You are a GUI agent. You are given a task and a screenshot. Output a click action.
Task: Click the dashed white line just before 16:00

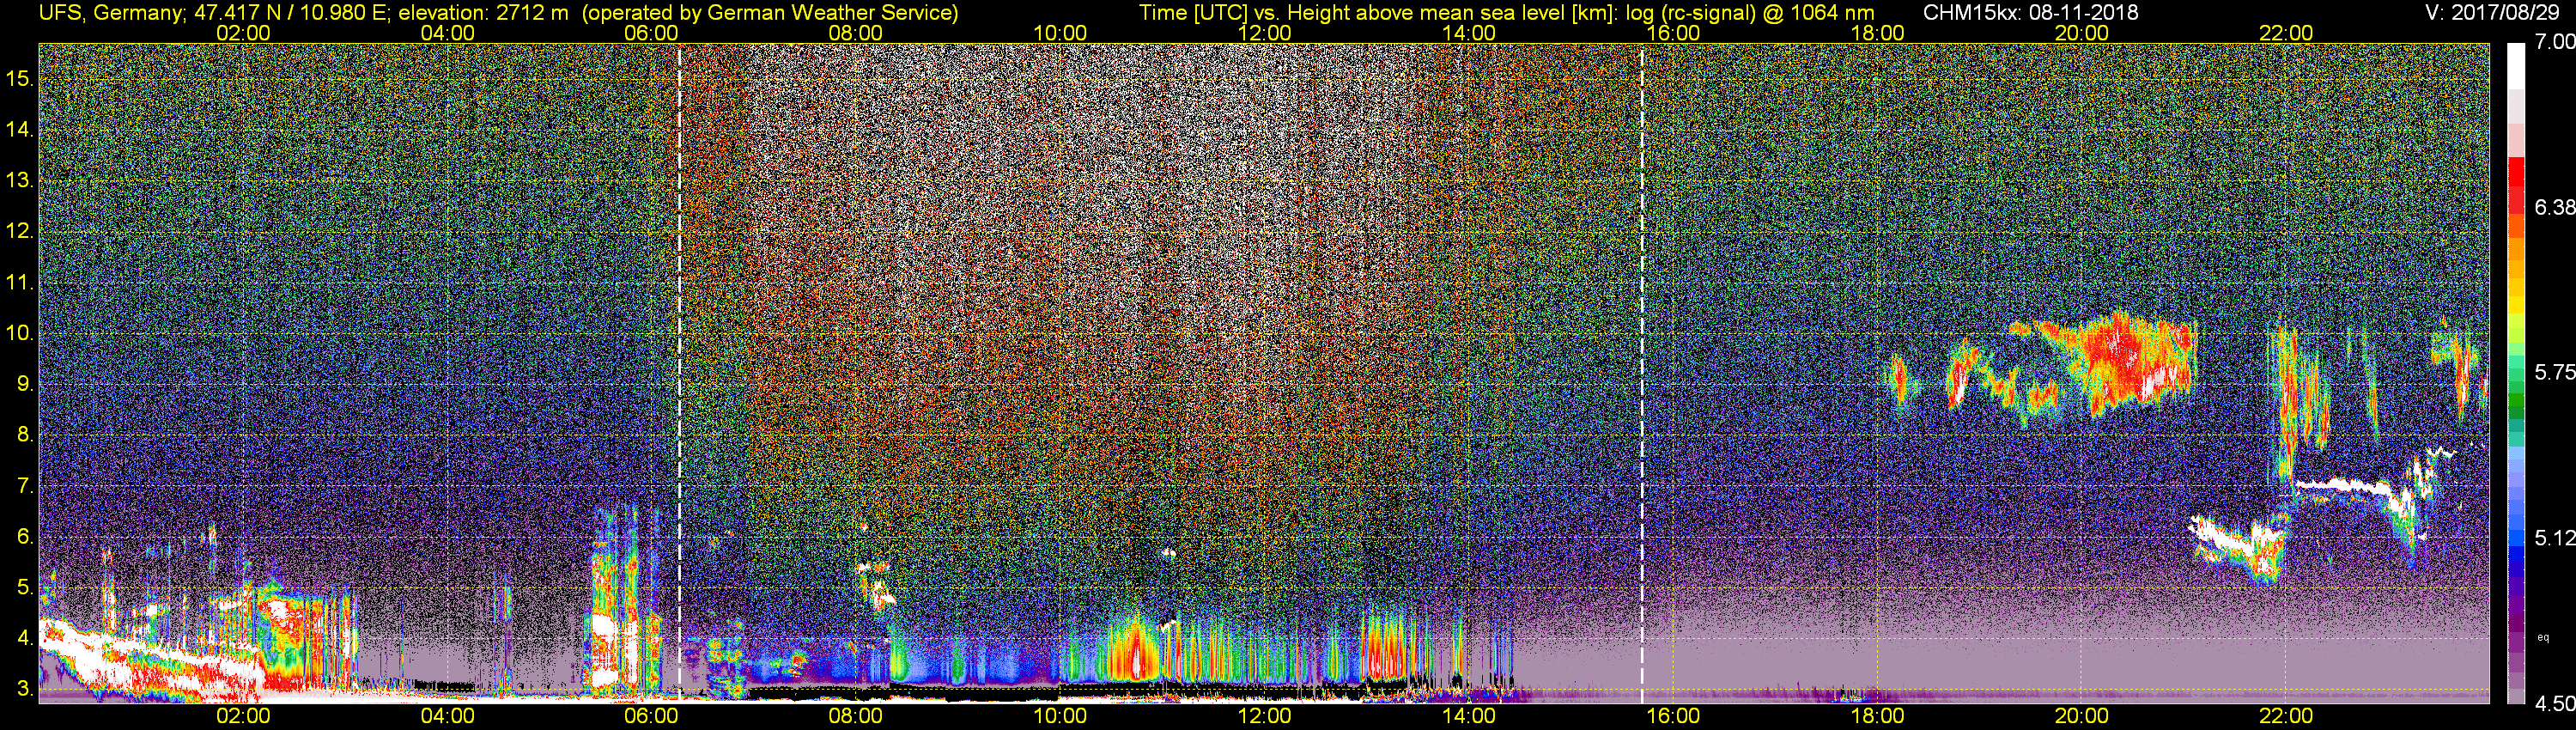(x=1642, y=372)
